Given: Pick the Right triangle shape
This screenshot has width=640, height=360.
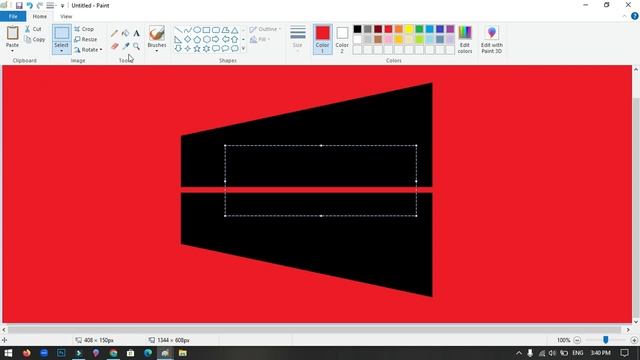Looking at the screenshot, I should click(x=178, y=39).
